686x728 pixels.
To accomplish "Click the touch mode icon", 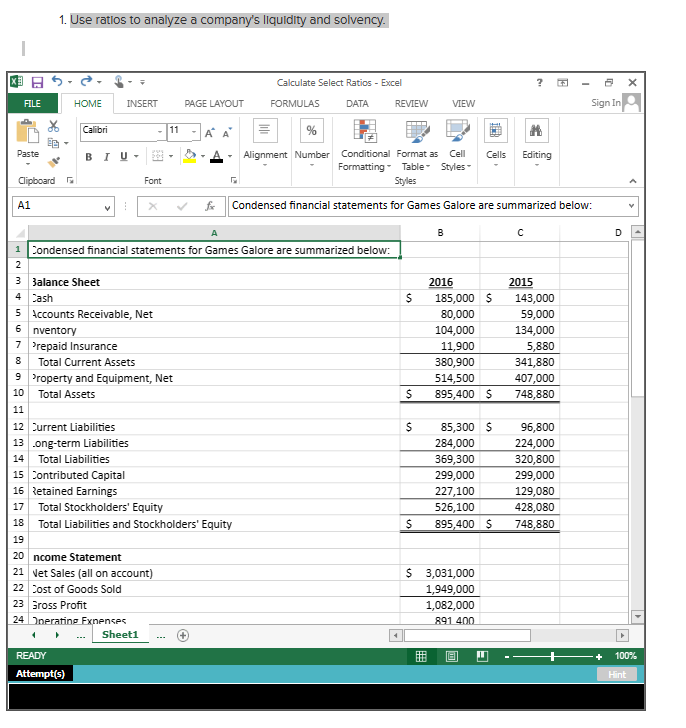I will pyautogui.click(x=119, y=82).
